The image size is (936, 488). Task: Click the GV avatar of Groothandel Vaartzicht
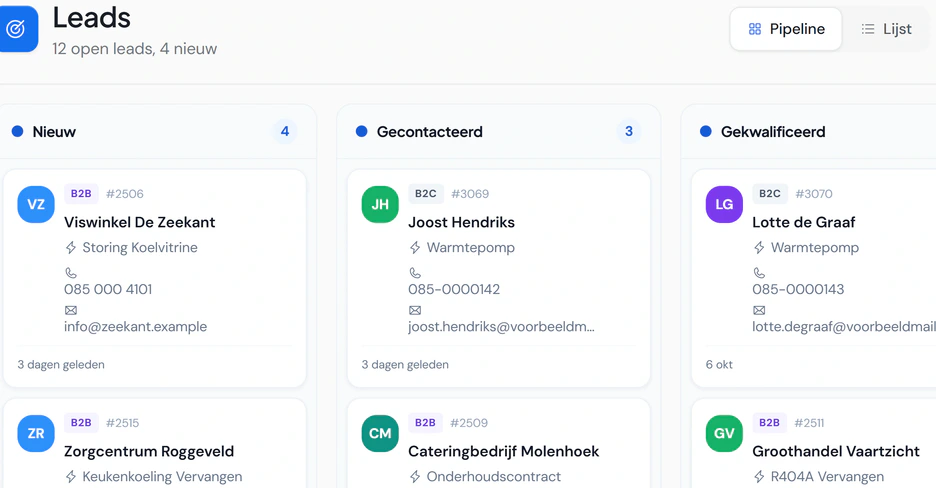[x=724, y=433]
